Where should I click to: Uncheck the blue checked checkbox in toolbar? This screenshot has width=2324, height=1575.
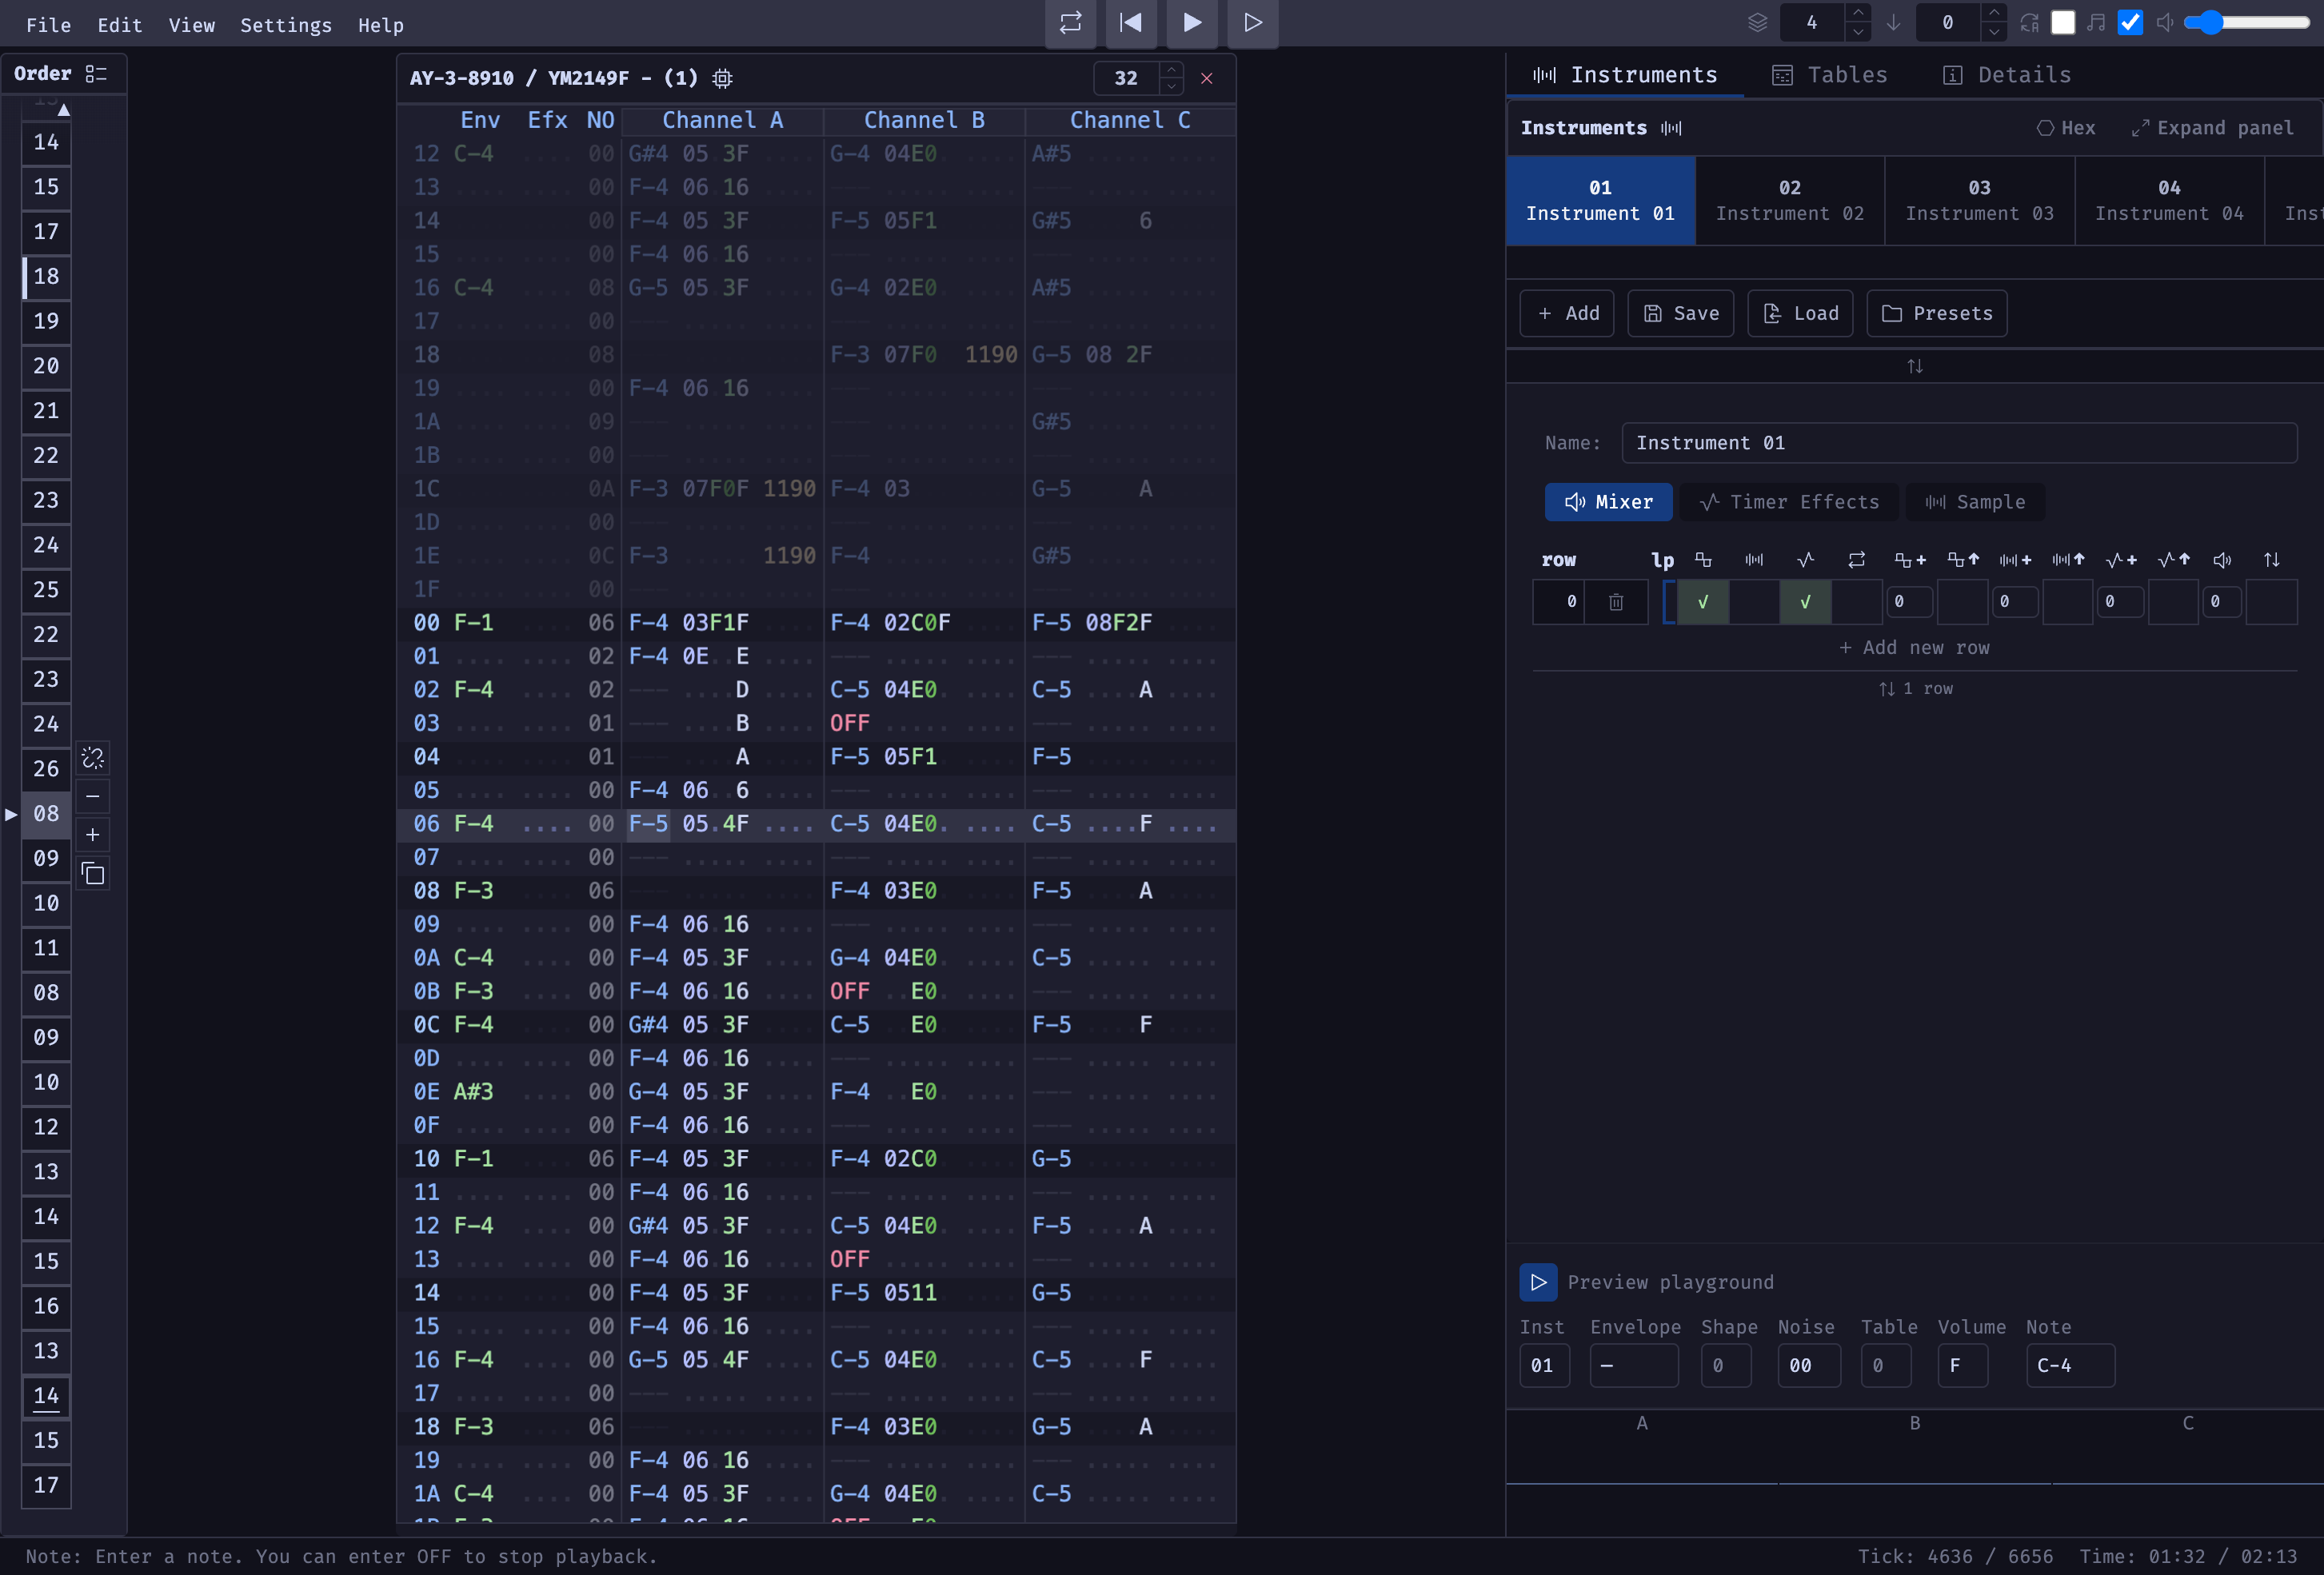(2131, 23)
